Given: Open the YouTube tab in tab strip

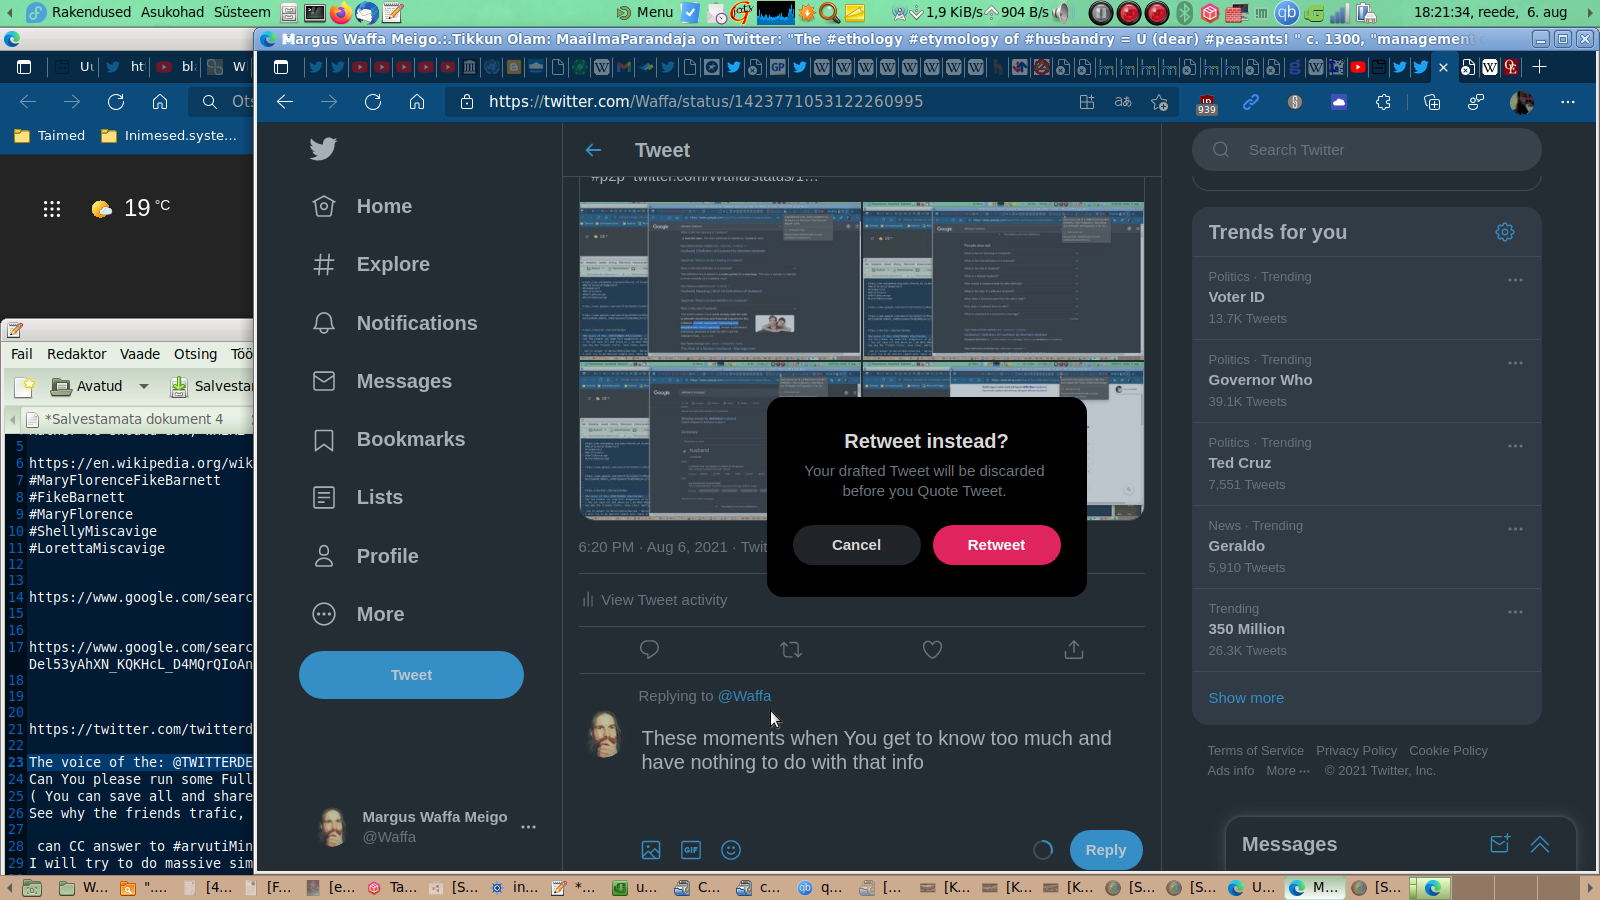Looking at the screenshot, I should coord(1358,67).
